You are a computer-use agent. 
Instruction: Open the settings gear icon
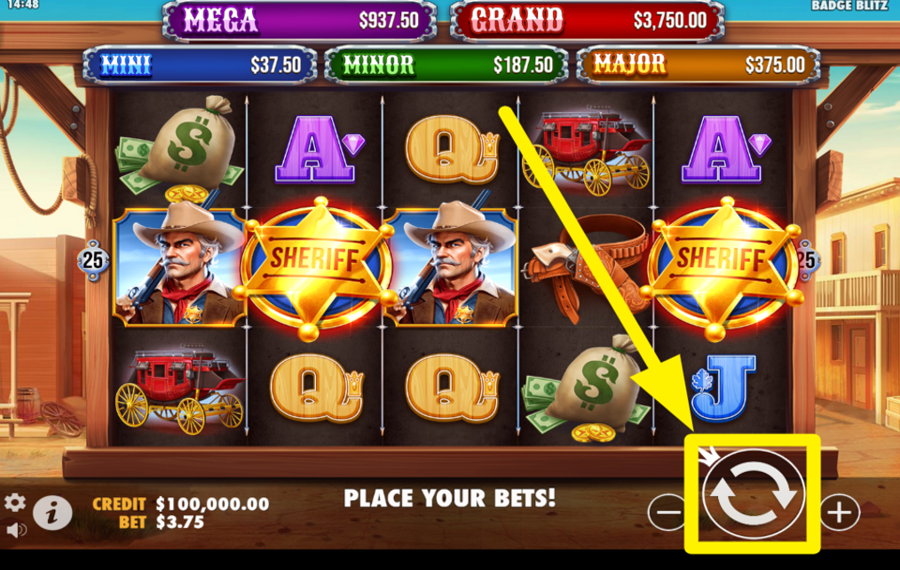click(x=15, y=503)
